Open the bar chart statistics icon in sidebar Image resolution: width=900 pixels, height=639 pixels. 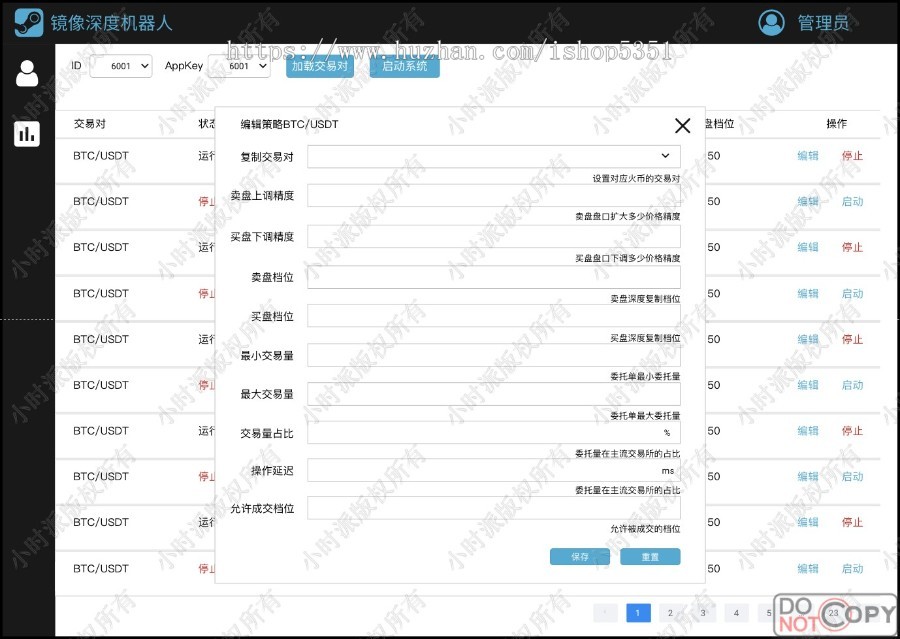coord(27,133)
